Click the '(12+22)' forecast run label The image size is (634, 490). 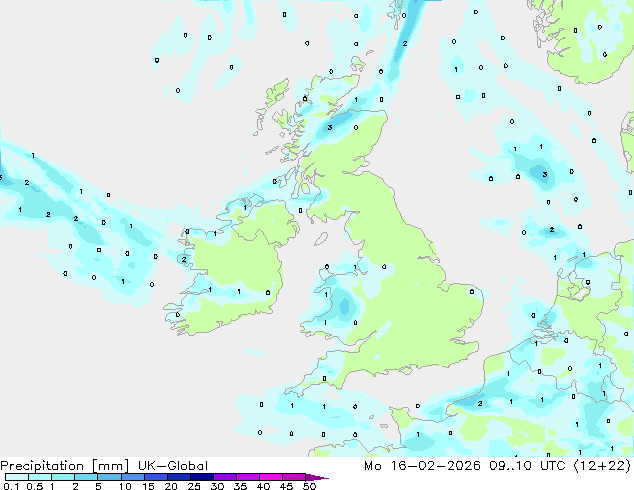tap(602, 466)
